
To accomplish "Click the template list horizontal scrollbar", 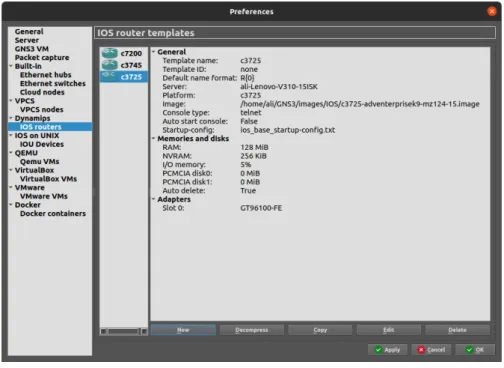I will 123,331.
